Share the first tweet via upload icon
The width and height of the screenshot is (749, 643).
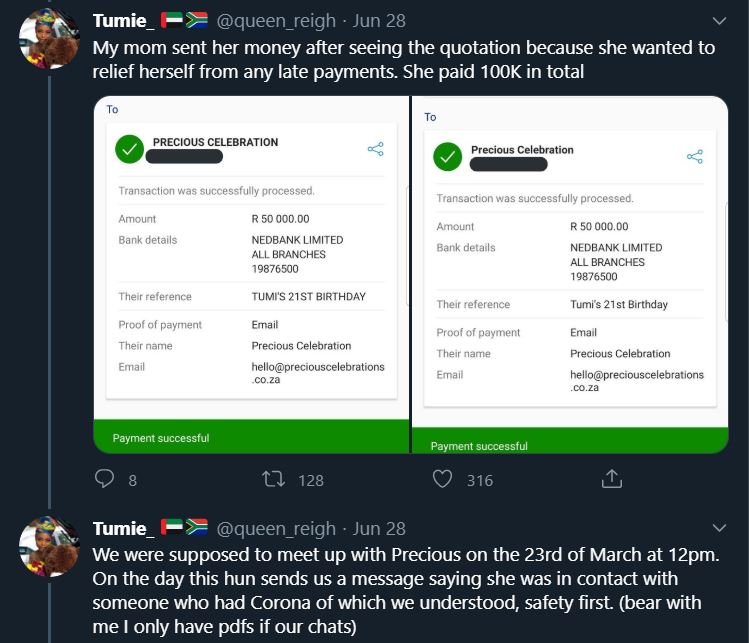point(612,478)
